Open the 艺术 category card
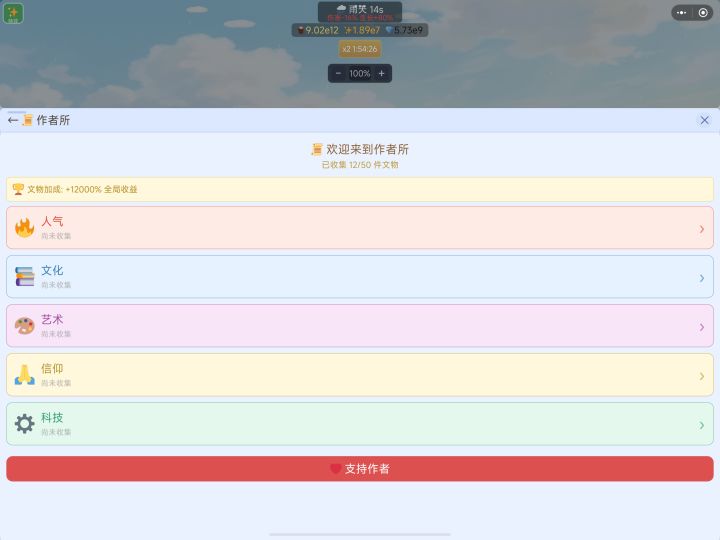The image size is (720, 540). pos(360,326)
